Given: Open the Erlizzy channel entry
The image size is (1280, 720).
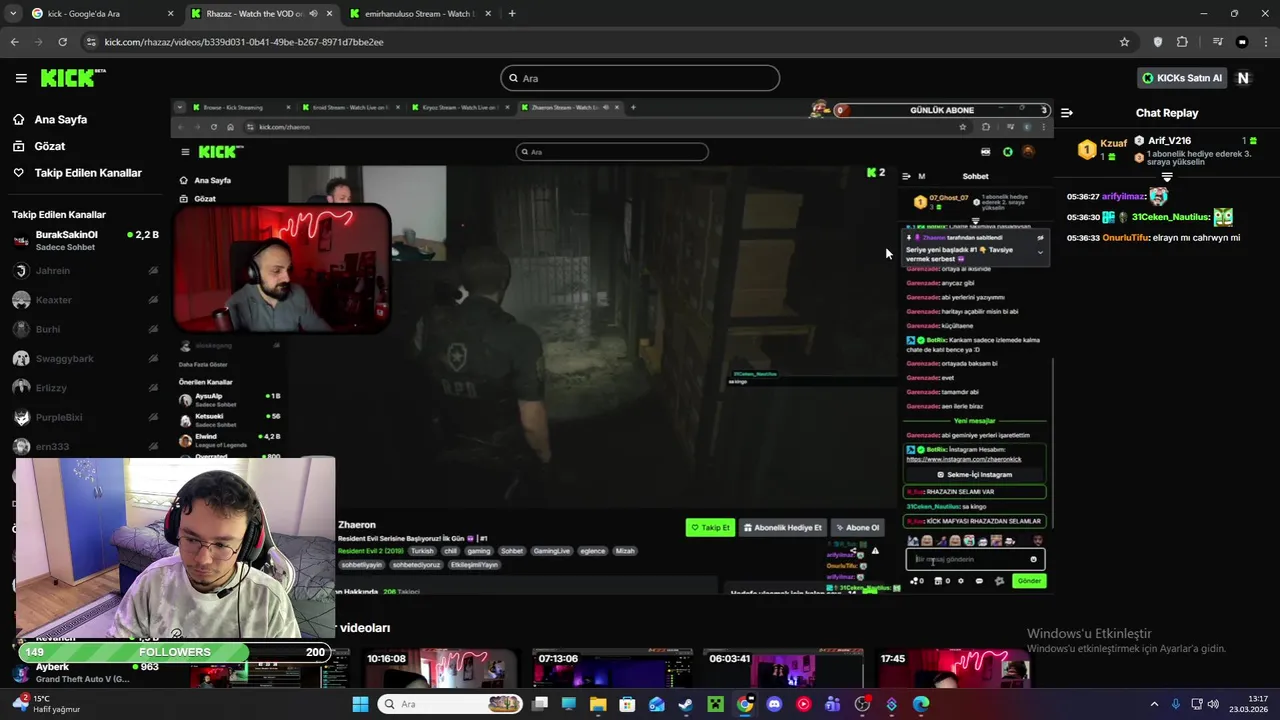Looking at the screenshot, I should tap(85, 387).
